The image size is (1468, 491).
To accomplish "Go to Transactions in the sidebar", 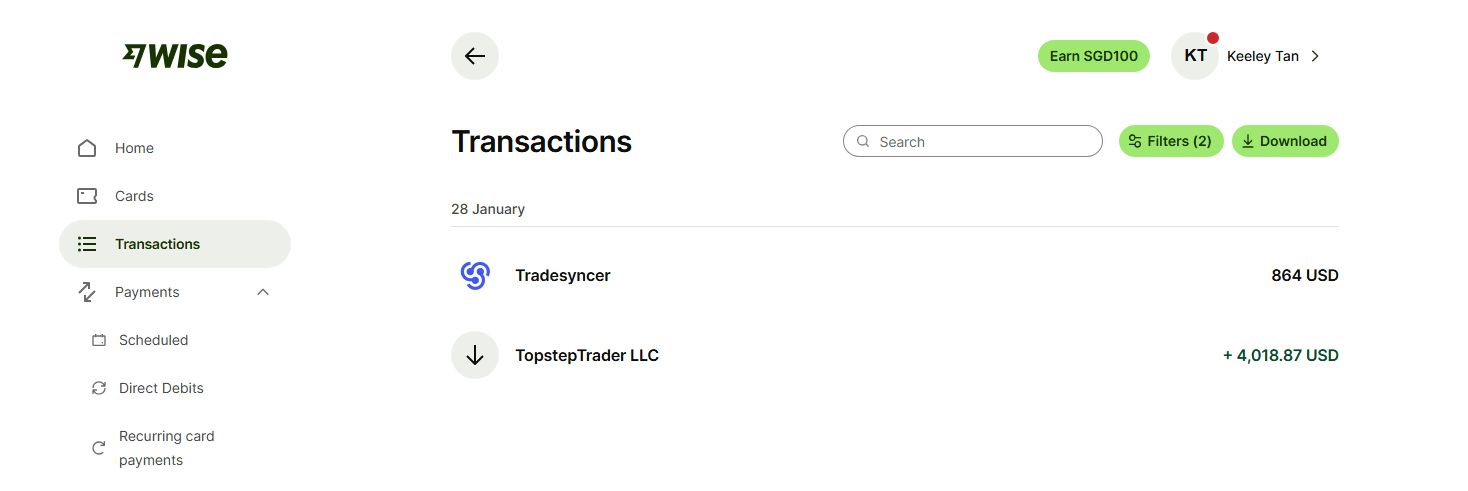I will [157, 244].
